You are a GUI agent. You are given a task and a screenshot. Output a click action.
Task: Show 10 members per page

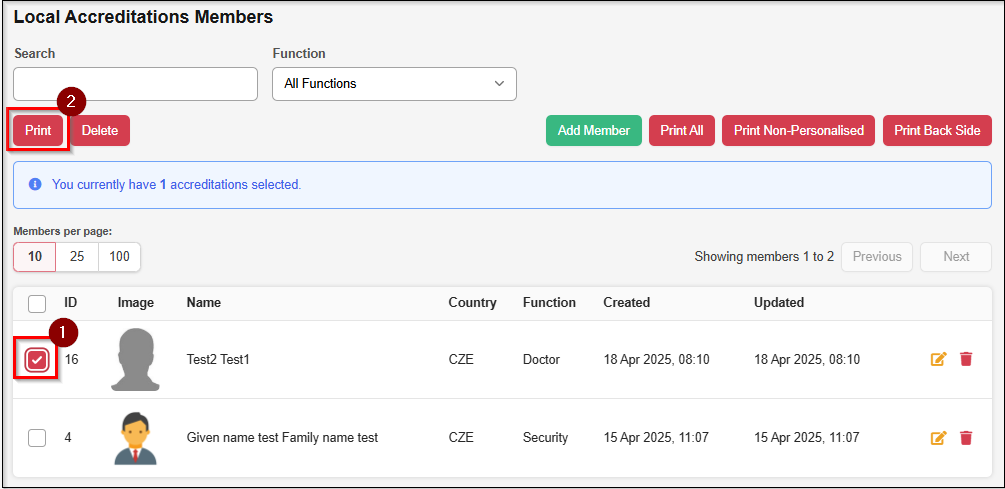(x=35, y=257)
